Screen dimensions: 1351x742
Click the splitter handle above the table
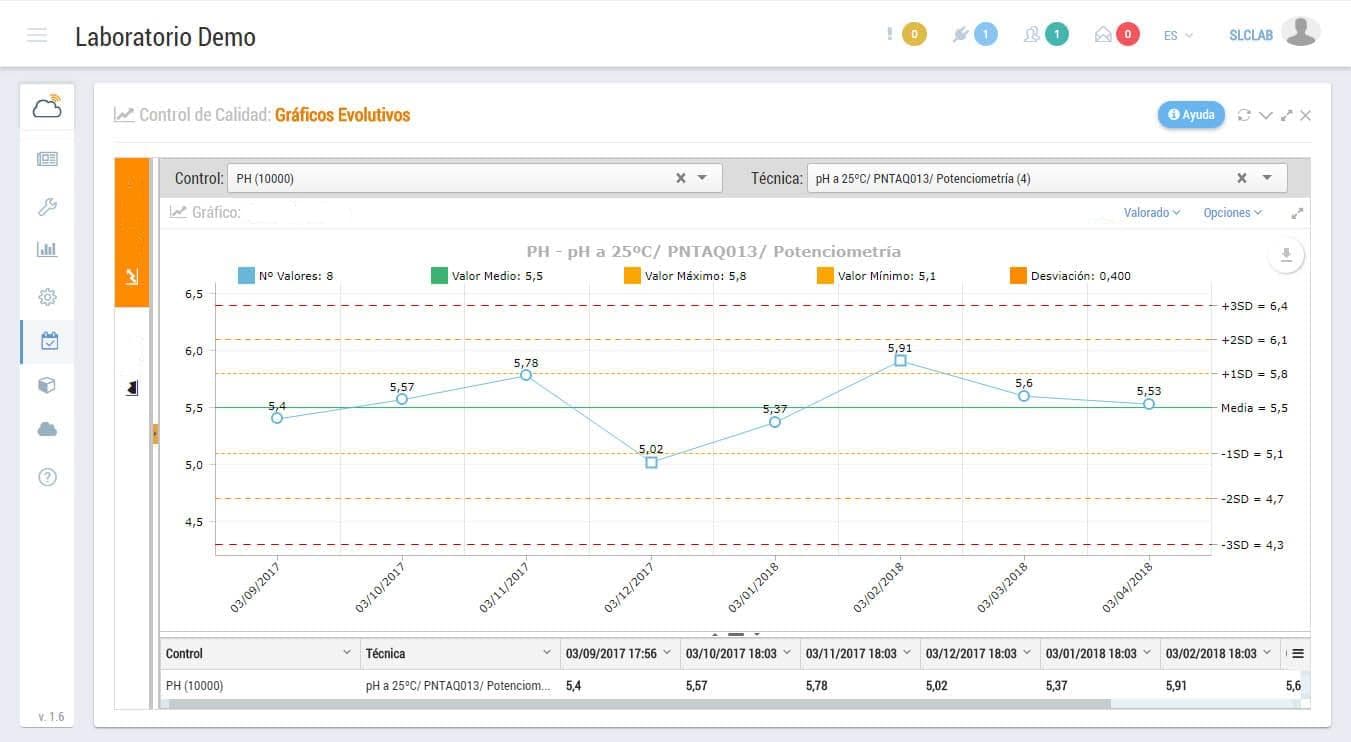tap(736, 634)
